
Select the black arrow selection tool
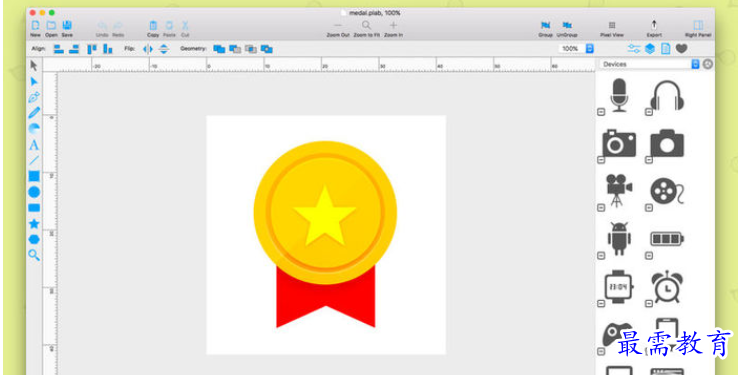(x=33, y=65)
